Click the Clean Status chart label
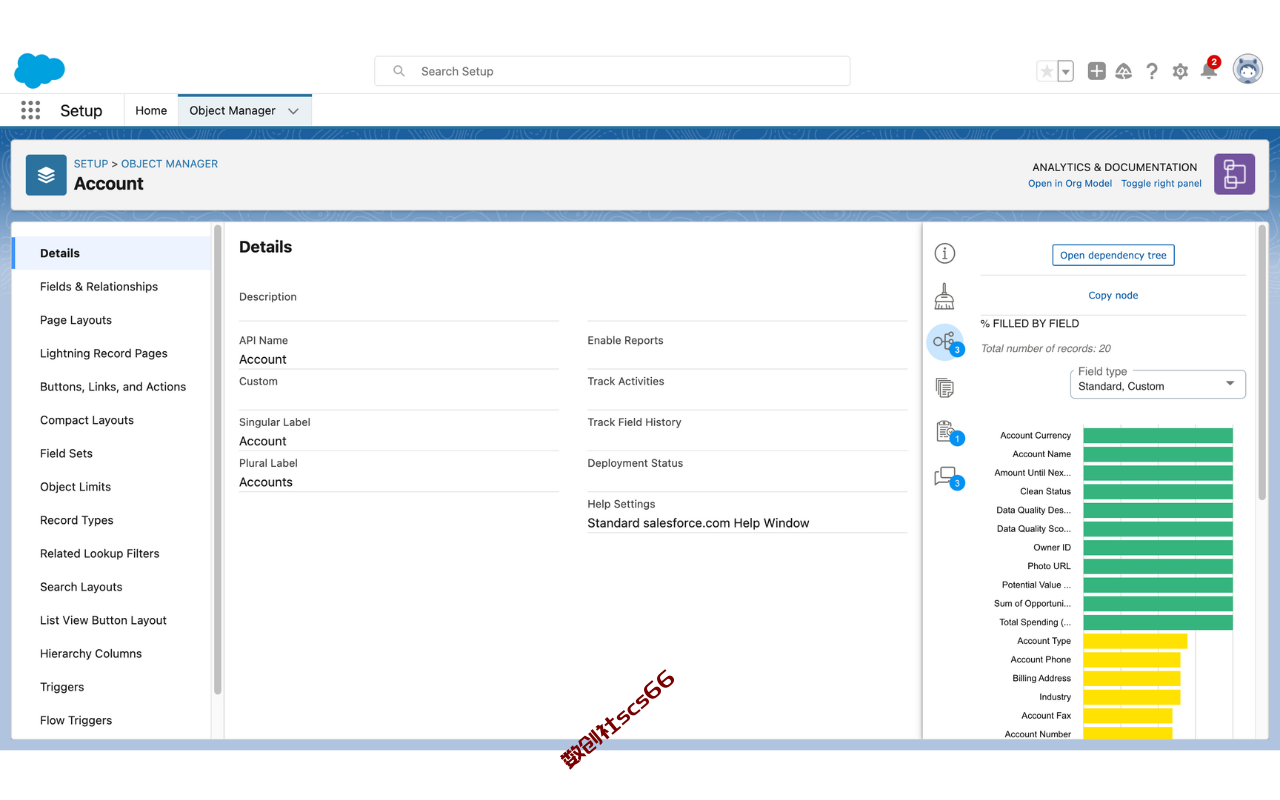1280x800 pixels. point(1045,492)
